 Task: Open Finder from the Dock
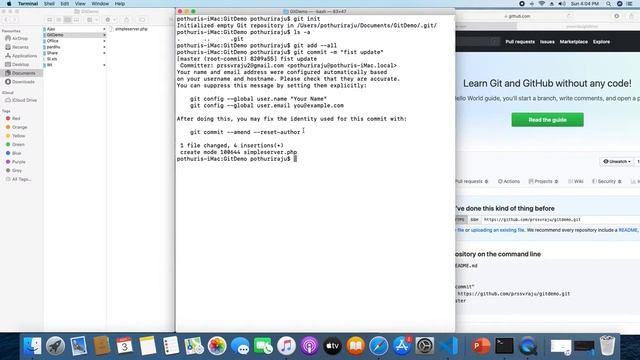(x=32, y=346)
